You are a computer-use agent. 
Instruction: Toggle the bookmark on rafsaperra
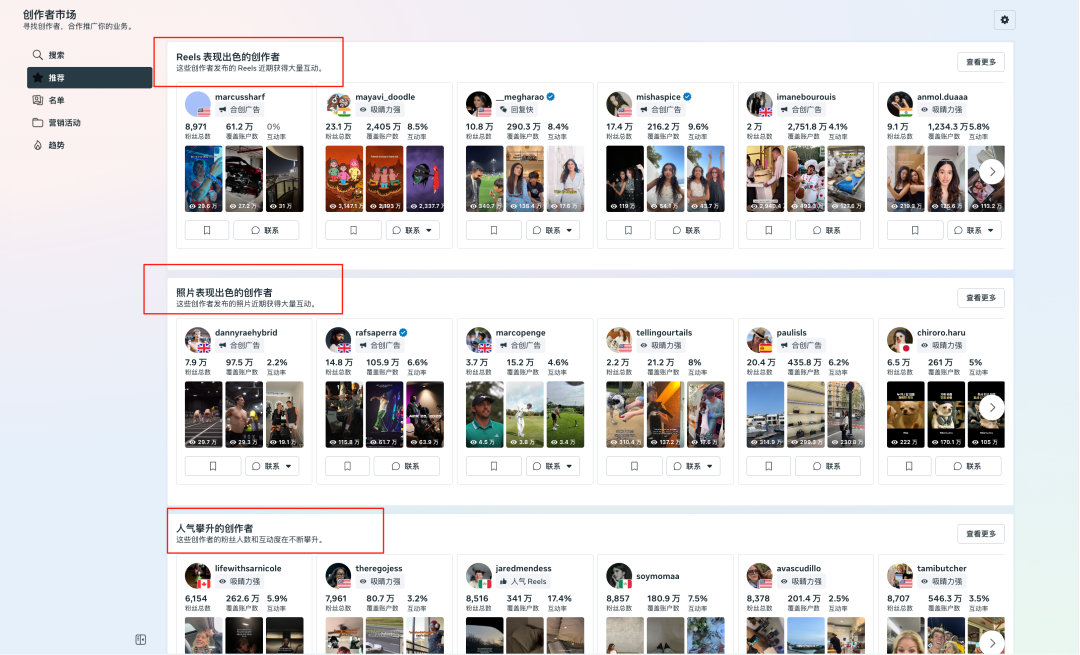click(x=346, y=465)
